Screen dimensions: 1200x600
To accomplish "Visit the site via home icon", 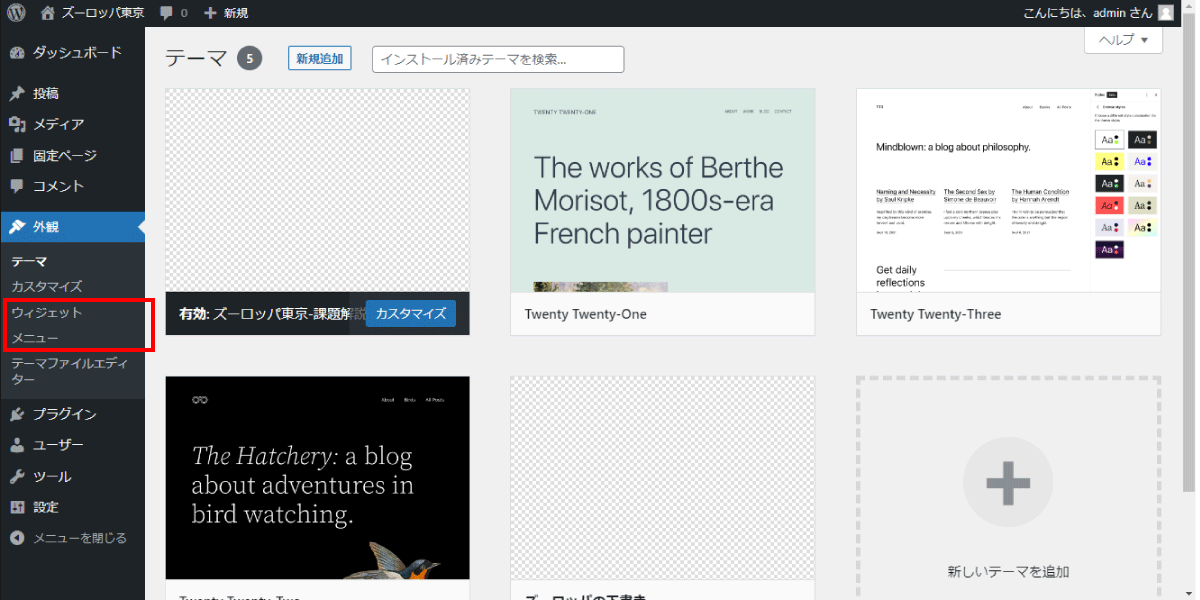I will [48, 13].
